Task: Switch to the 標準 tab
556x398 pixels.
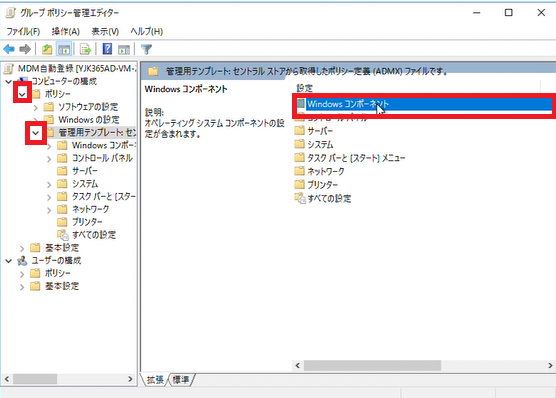Action: [x=181, y=380]
